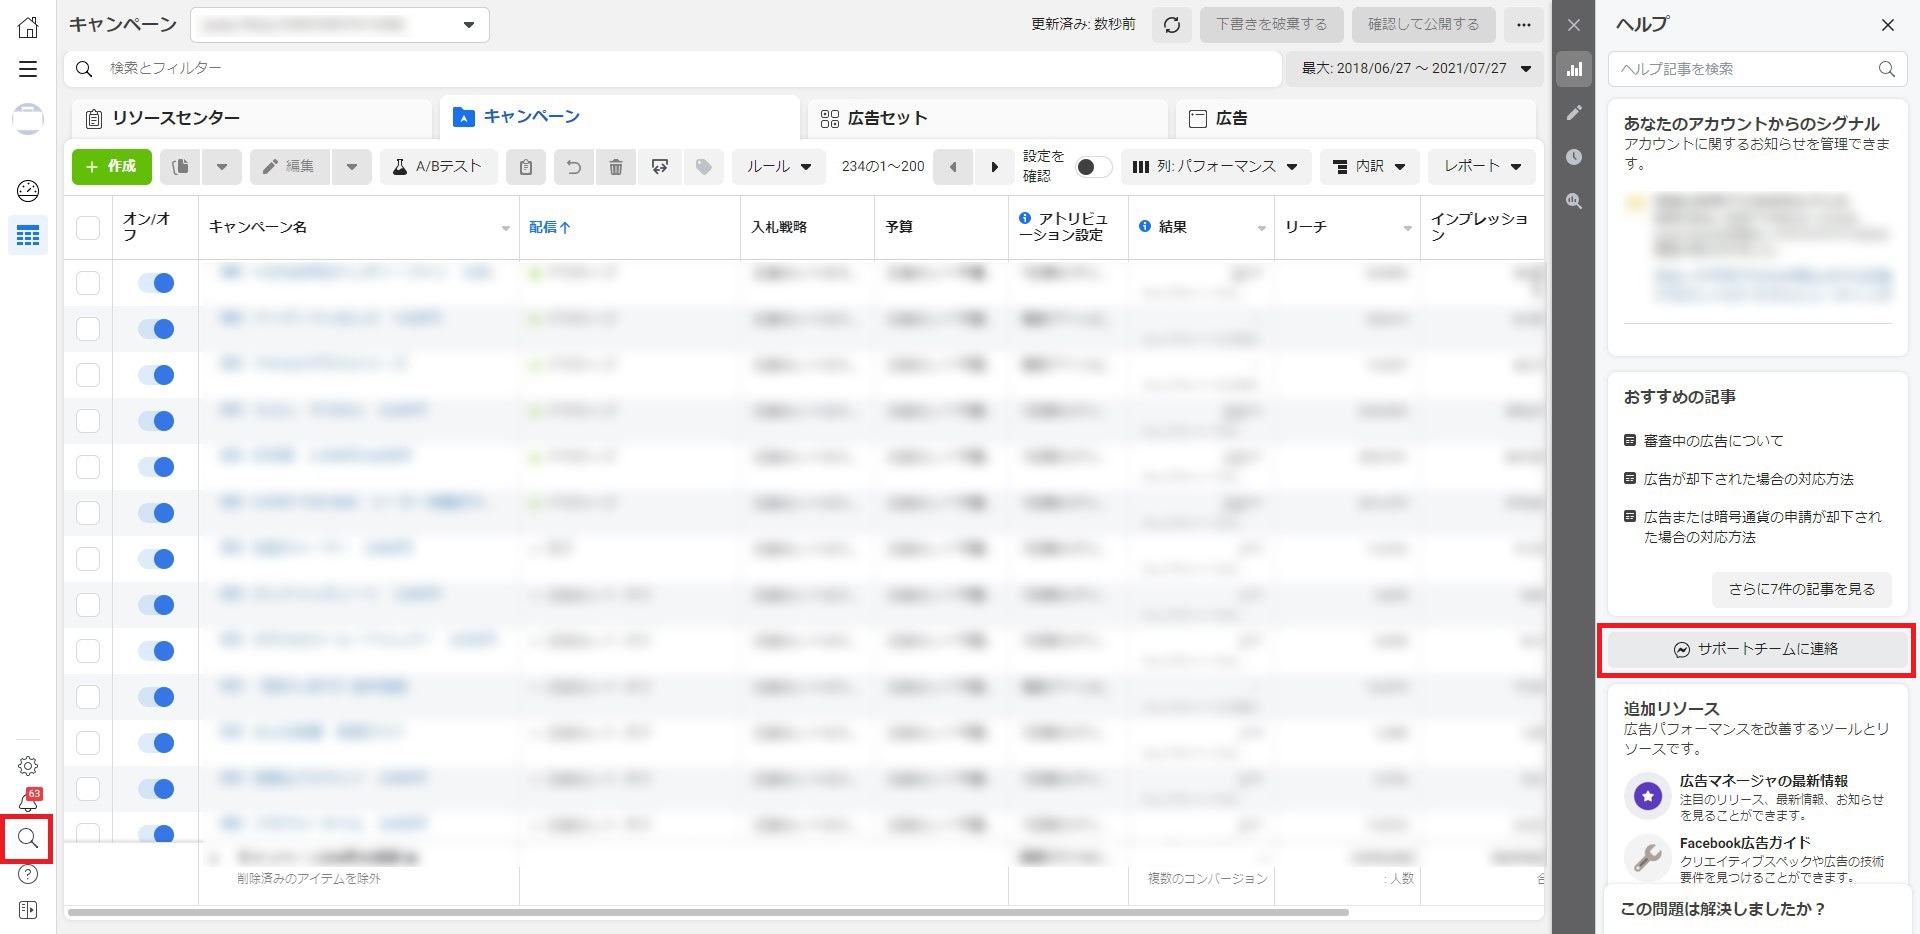
Task: Close the side panel with X icon
Action: (1574, 25)
